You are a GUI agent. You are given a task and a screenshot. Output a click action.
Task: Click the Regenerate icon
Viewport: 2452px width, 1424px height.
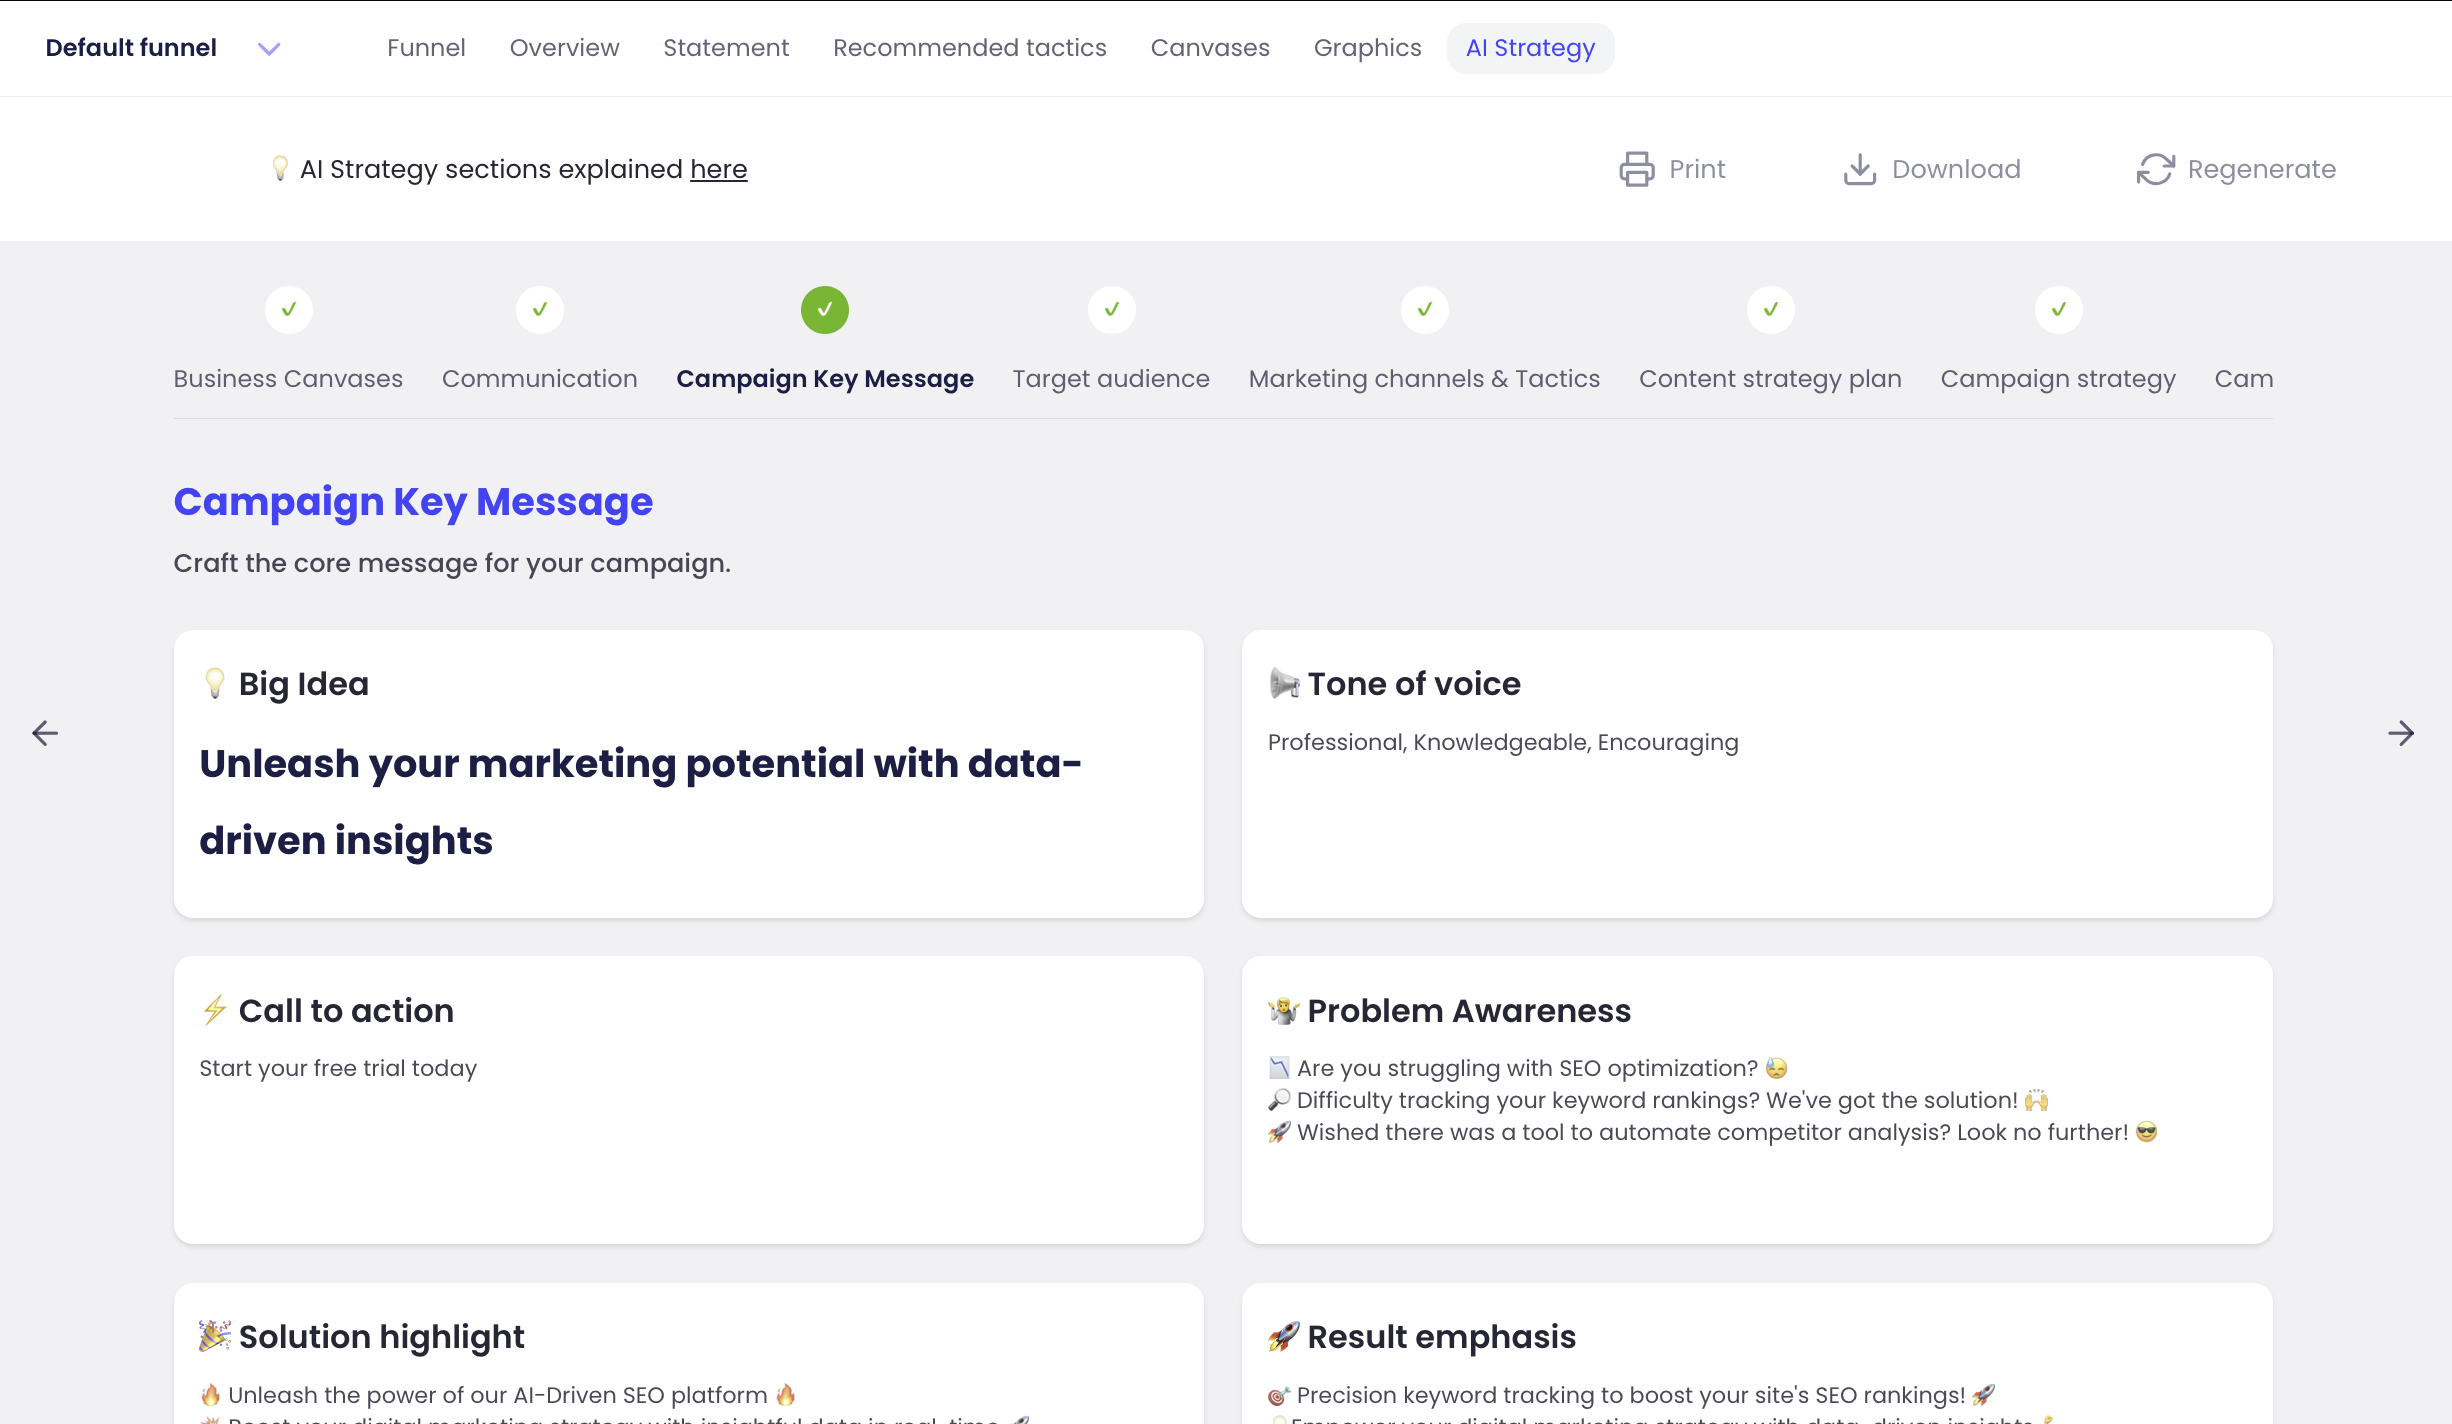(2155, 170)
